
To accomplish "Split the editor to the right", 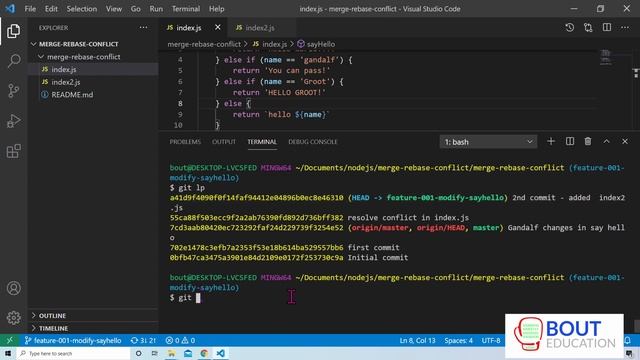I will click(x=607, y=27).
